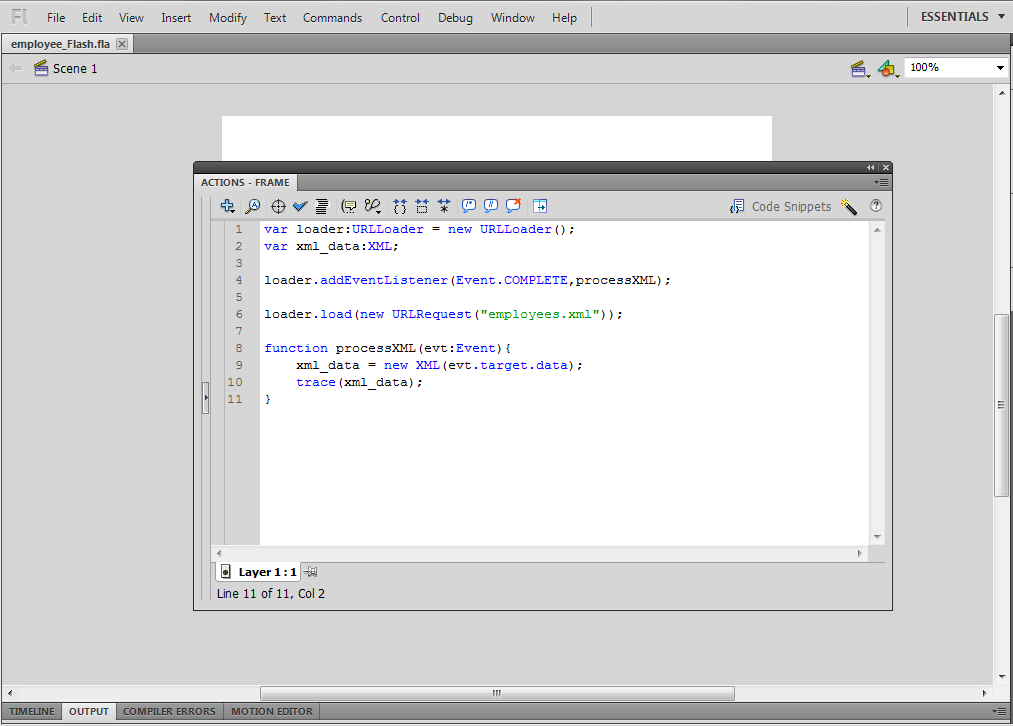Screen dimensions: 1013x726
Task: Click Insert a target path icon
Action: pyautogui.click(x=278, y=206)
